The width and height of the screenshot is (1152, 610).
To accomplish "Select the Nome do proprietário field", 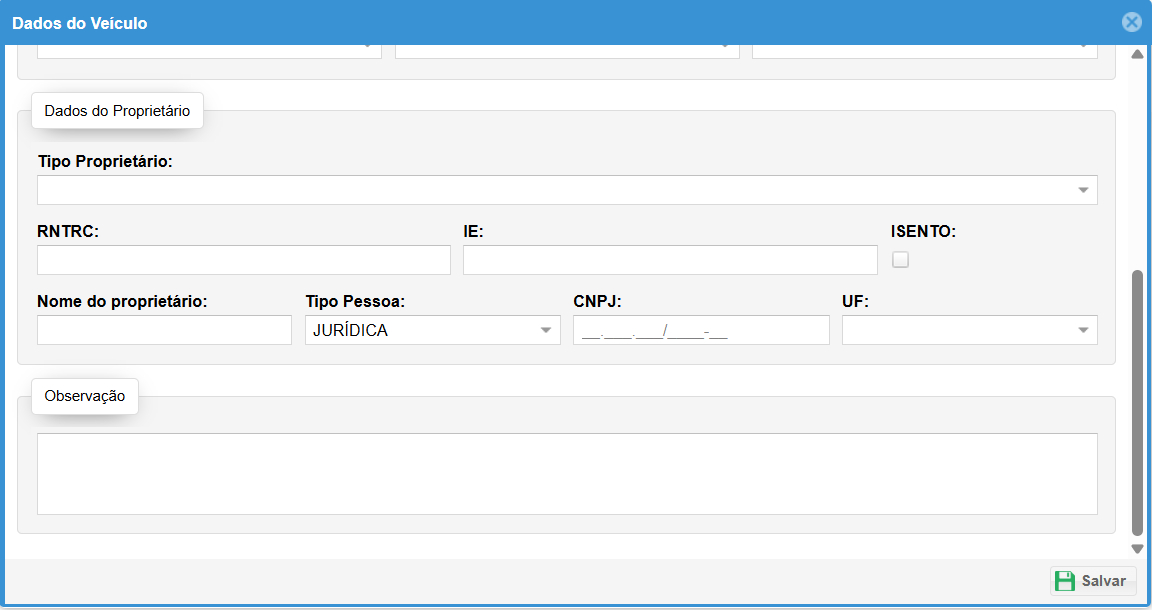I will (x=164, y=330).
